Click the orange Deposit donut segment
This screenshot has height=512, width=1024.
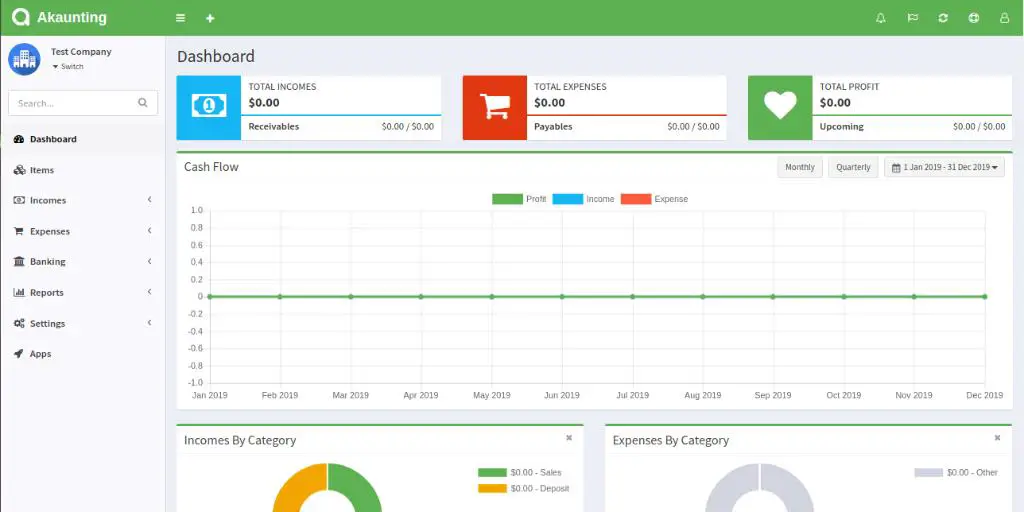(294, 488)
